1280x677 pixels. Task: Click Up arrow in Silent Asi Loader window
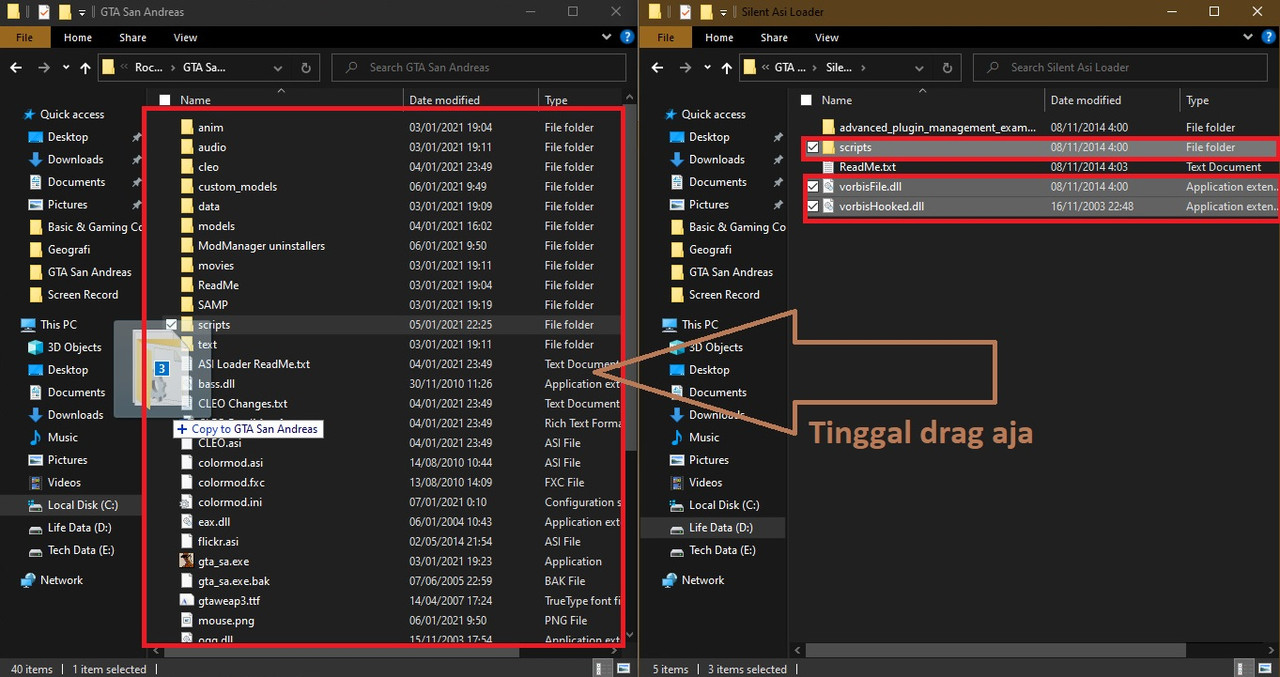coord(726,68)
